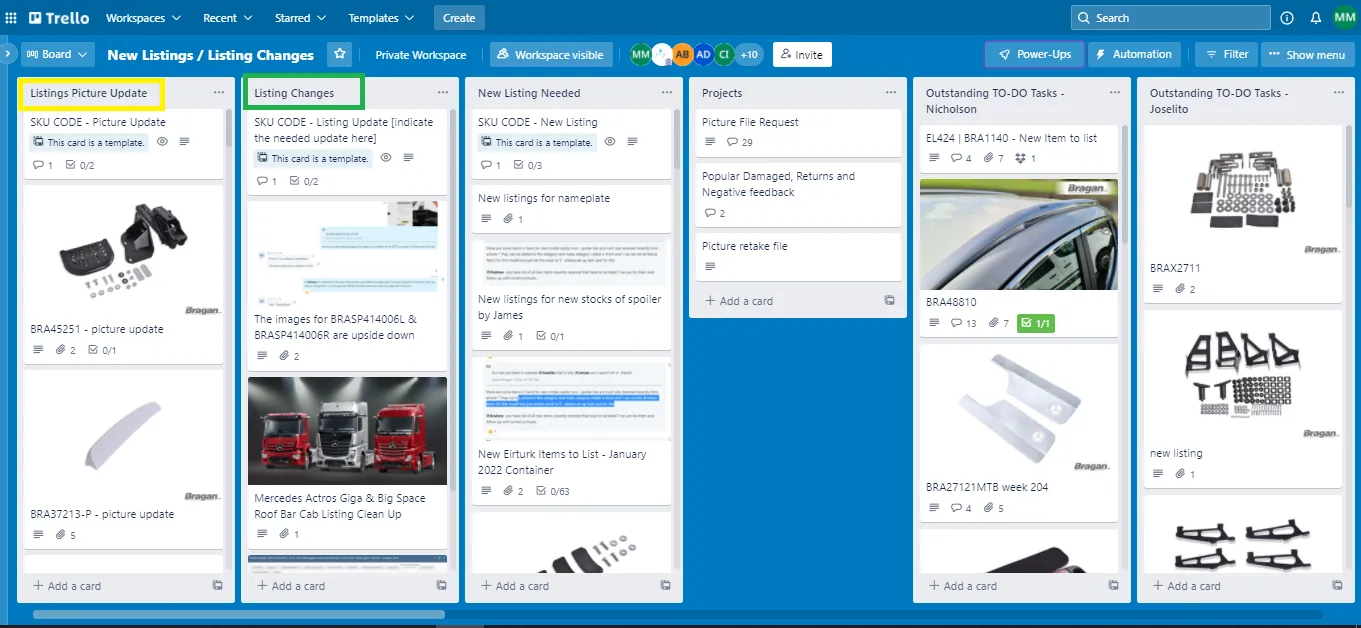Open Joselito TO-DO list actions menu
This screenshot has width=1361, height=628.
[1338, 93]
